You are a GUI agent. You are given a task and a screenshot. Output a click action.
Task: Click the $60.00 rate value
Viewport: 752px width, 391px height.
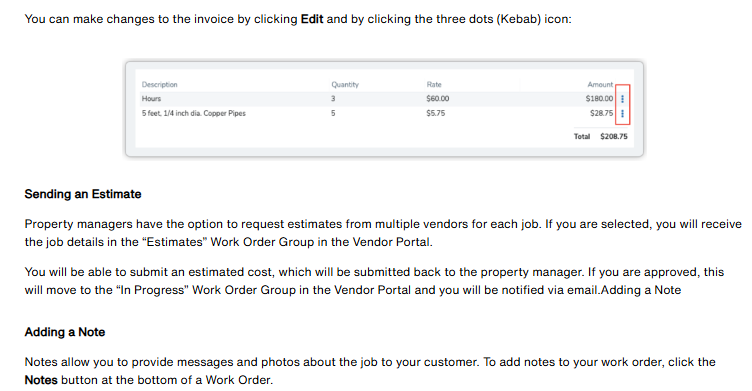[x=437, y=98]
